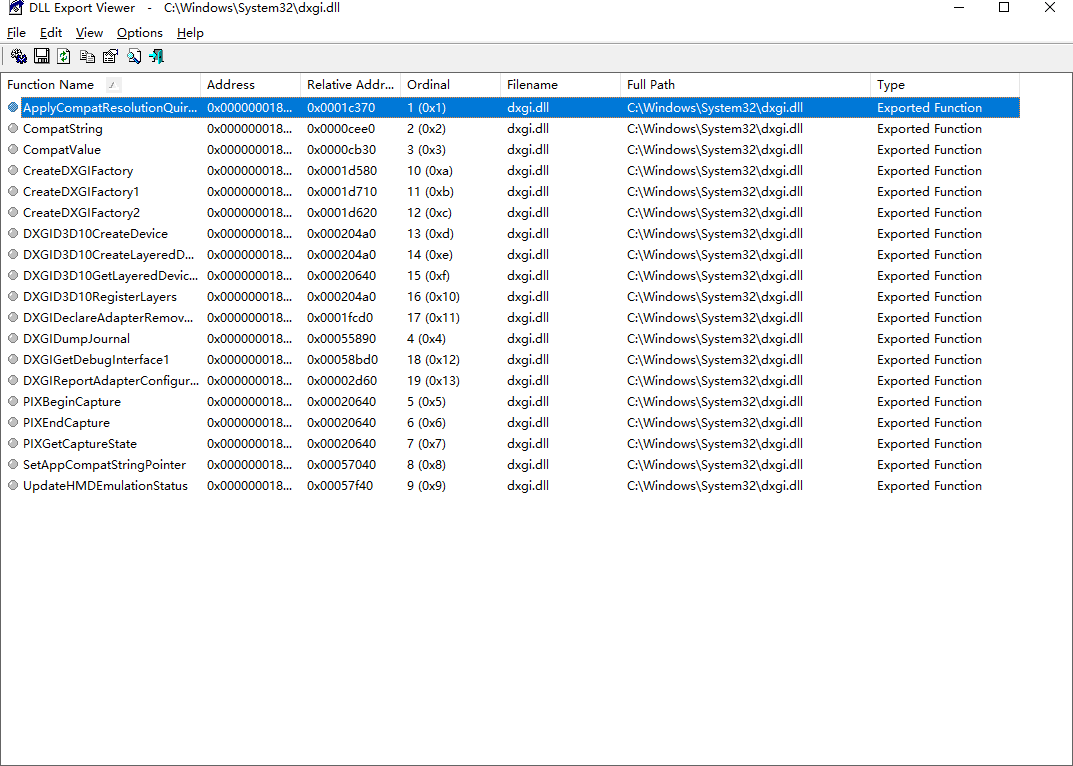This screenshot has height=766, width=1073.
Task: Click Exported Function in UpdateHMDEmulationStatus row
Action: [x=929, y=485]
